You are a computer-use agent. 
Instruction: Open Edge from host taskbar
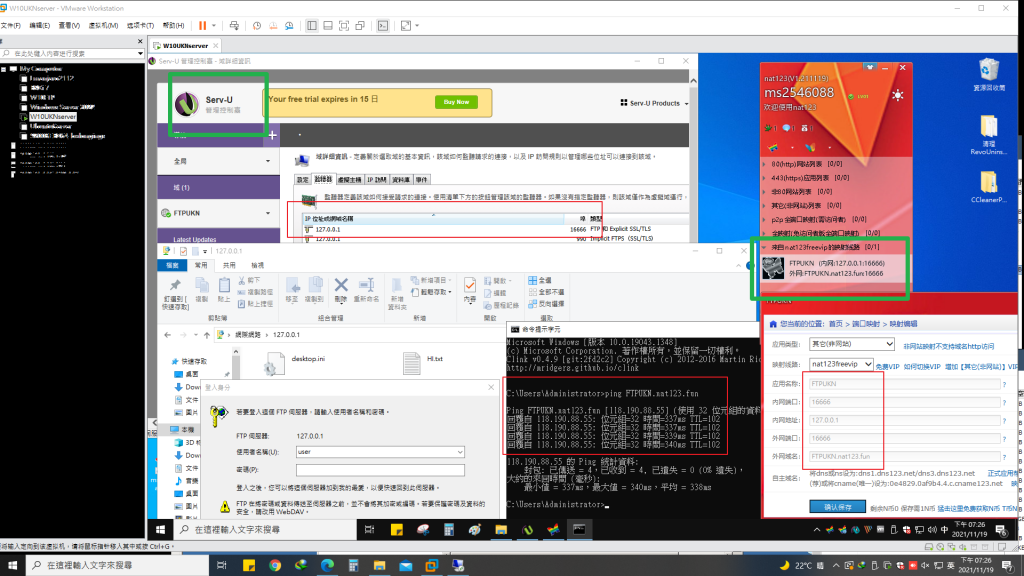coord(327,566)
